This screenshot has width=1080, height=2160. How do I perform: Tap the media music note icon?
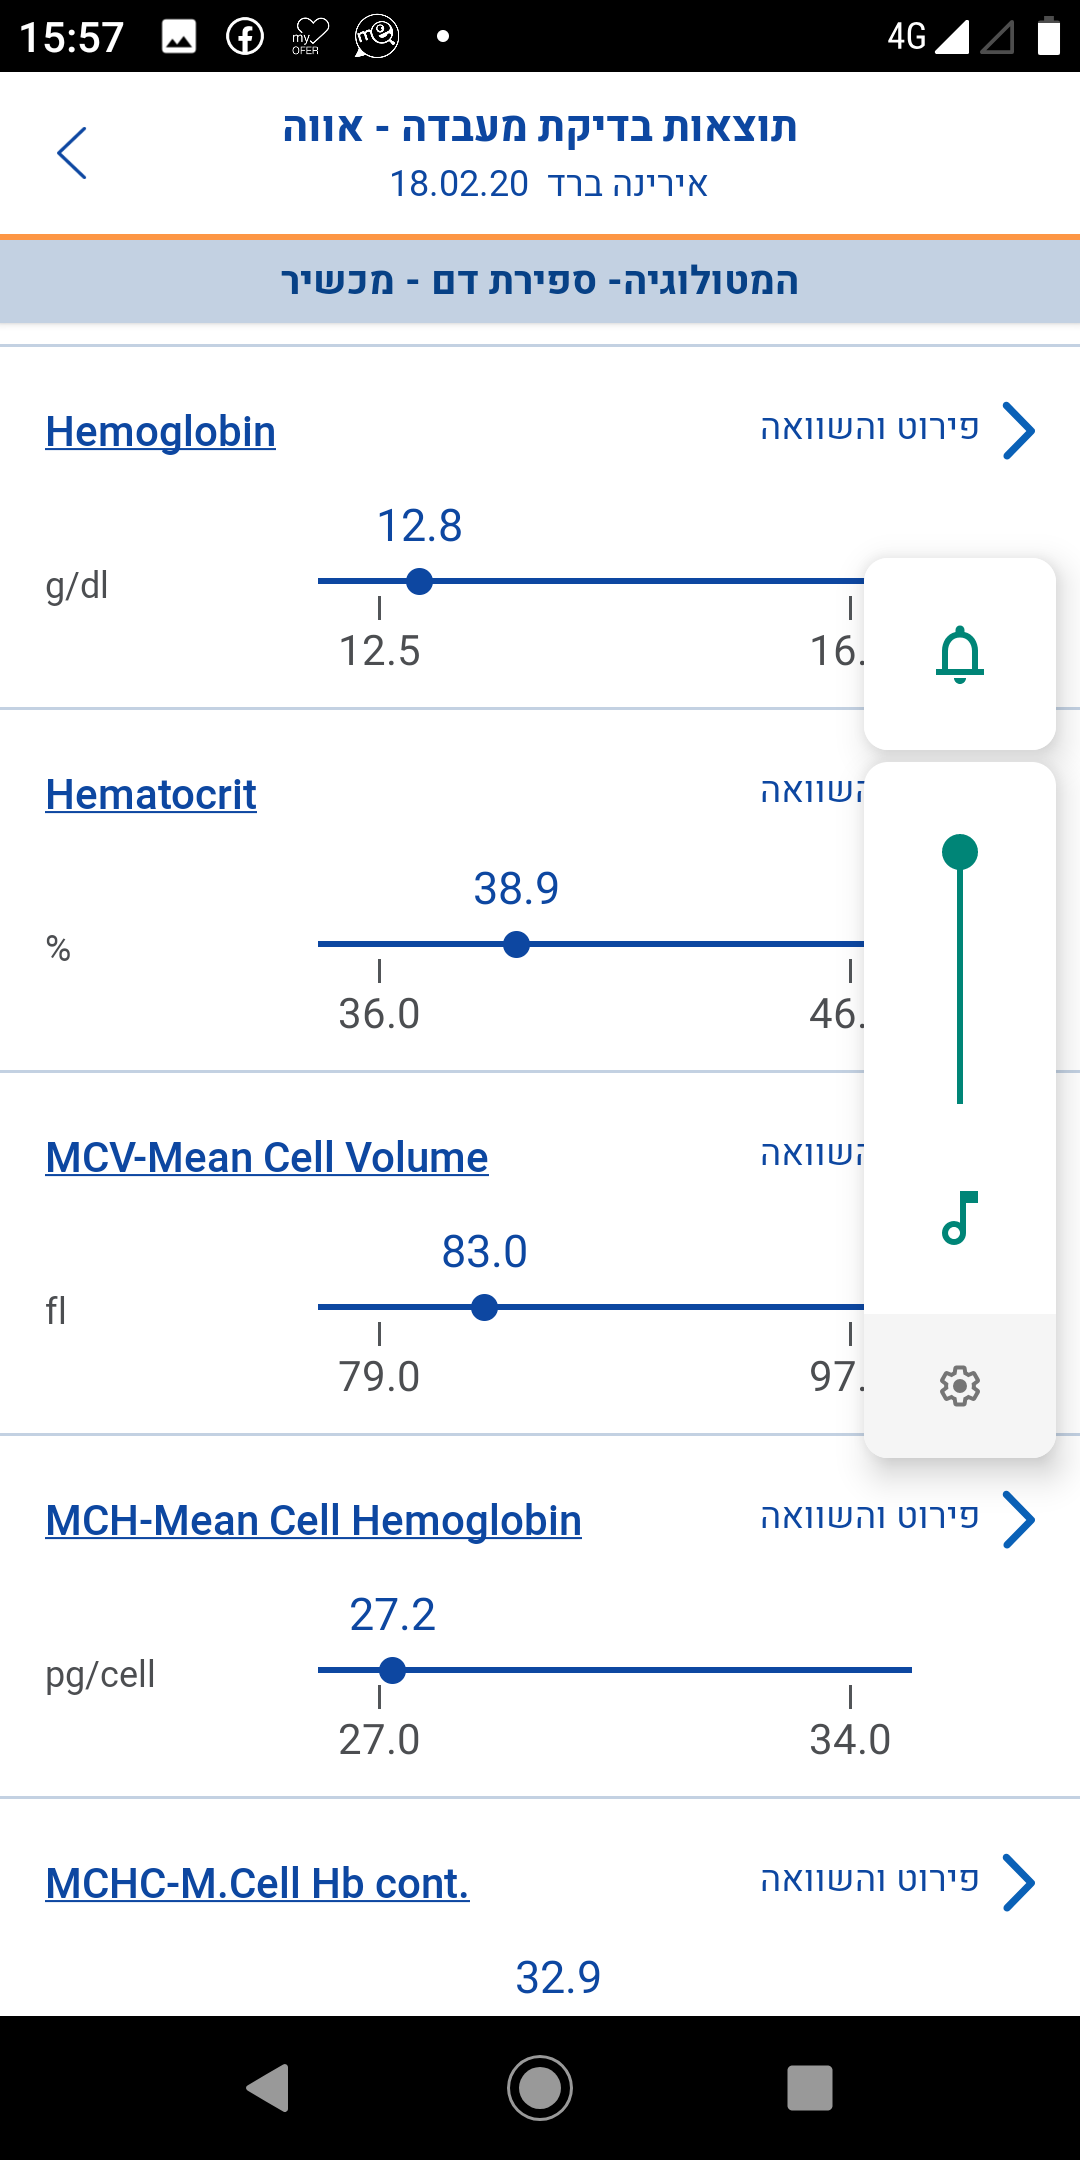959,1218
